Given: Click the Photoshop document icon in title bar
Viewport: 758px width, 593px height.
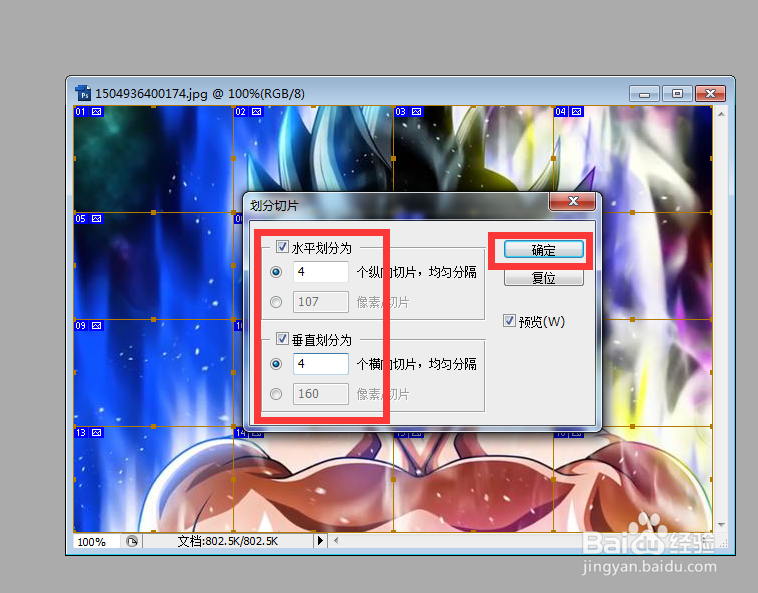Looking at the screenshot, I should (83, 93).
